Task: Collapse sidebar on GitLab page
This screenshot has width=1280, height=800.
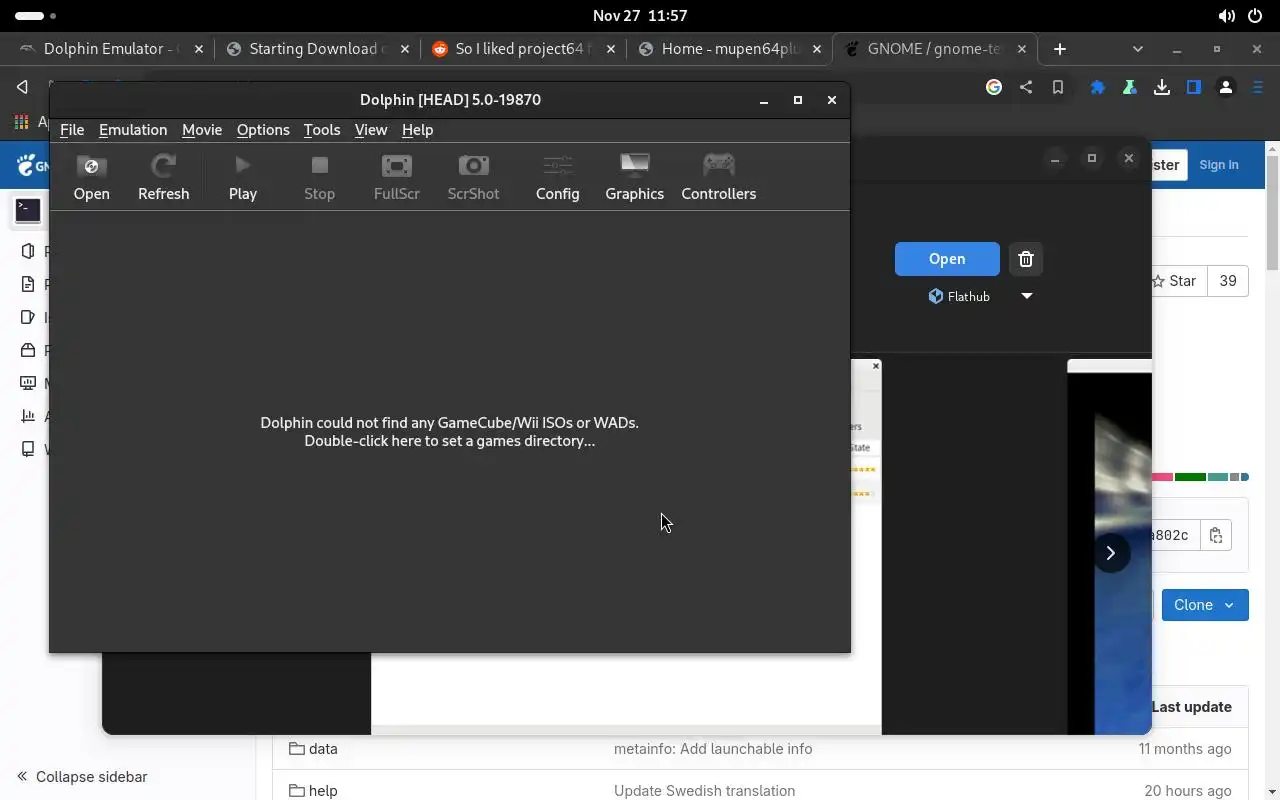Action: click(x=82, y=777)
